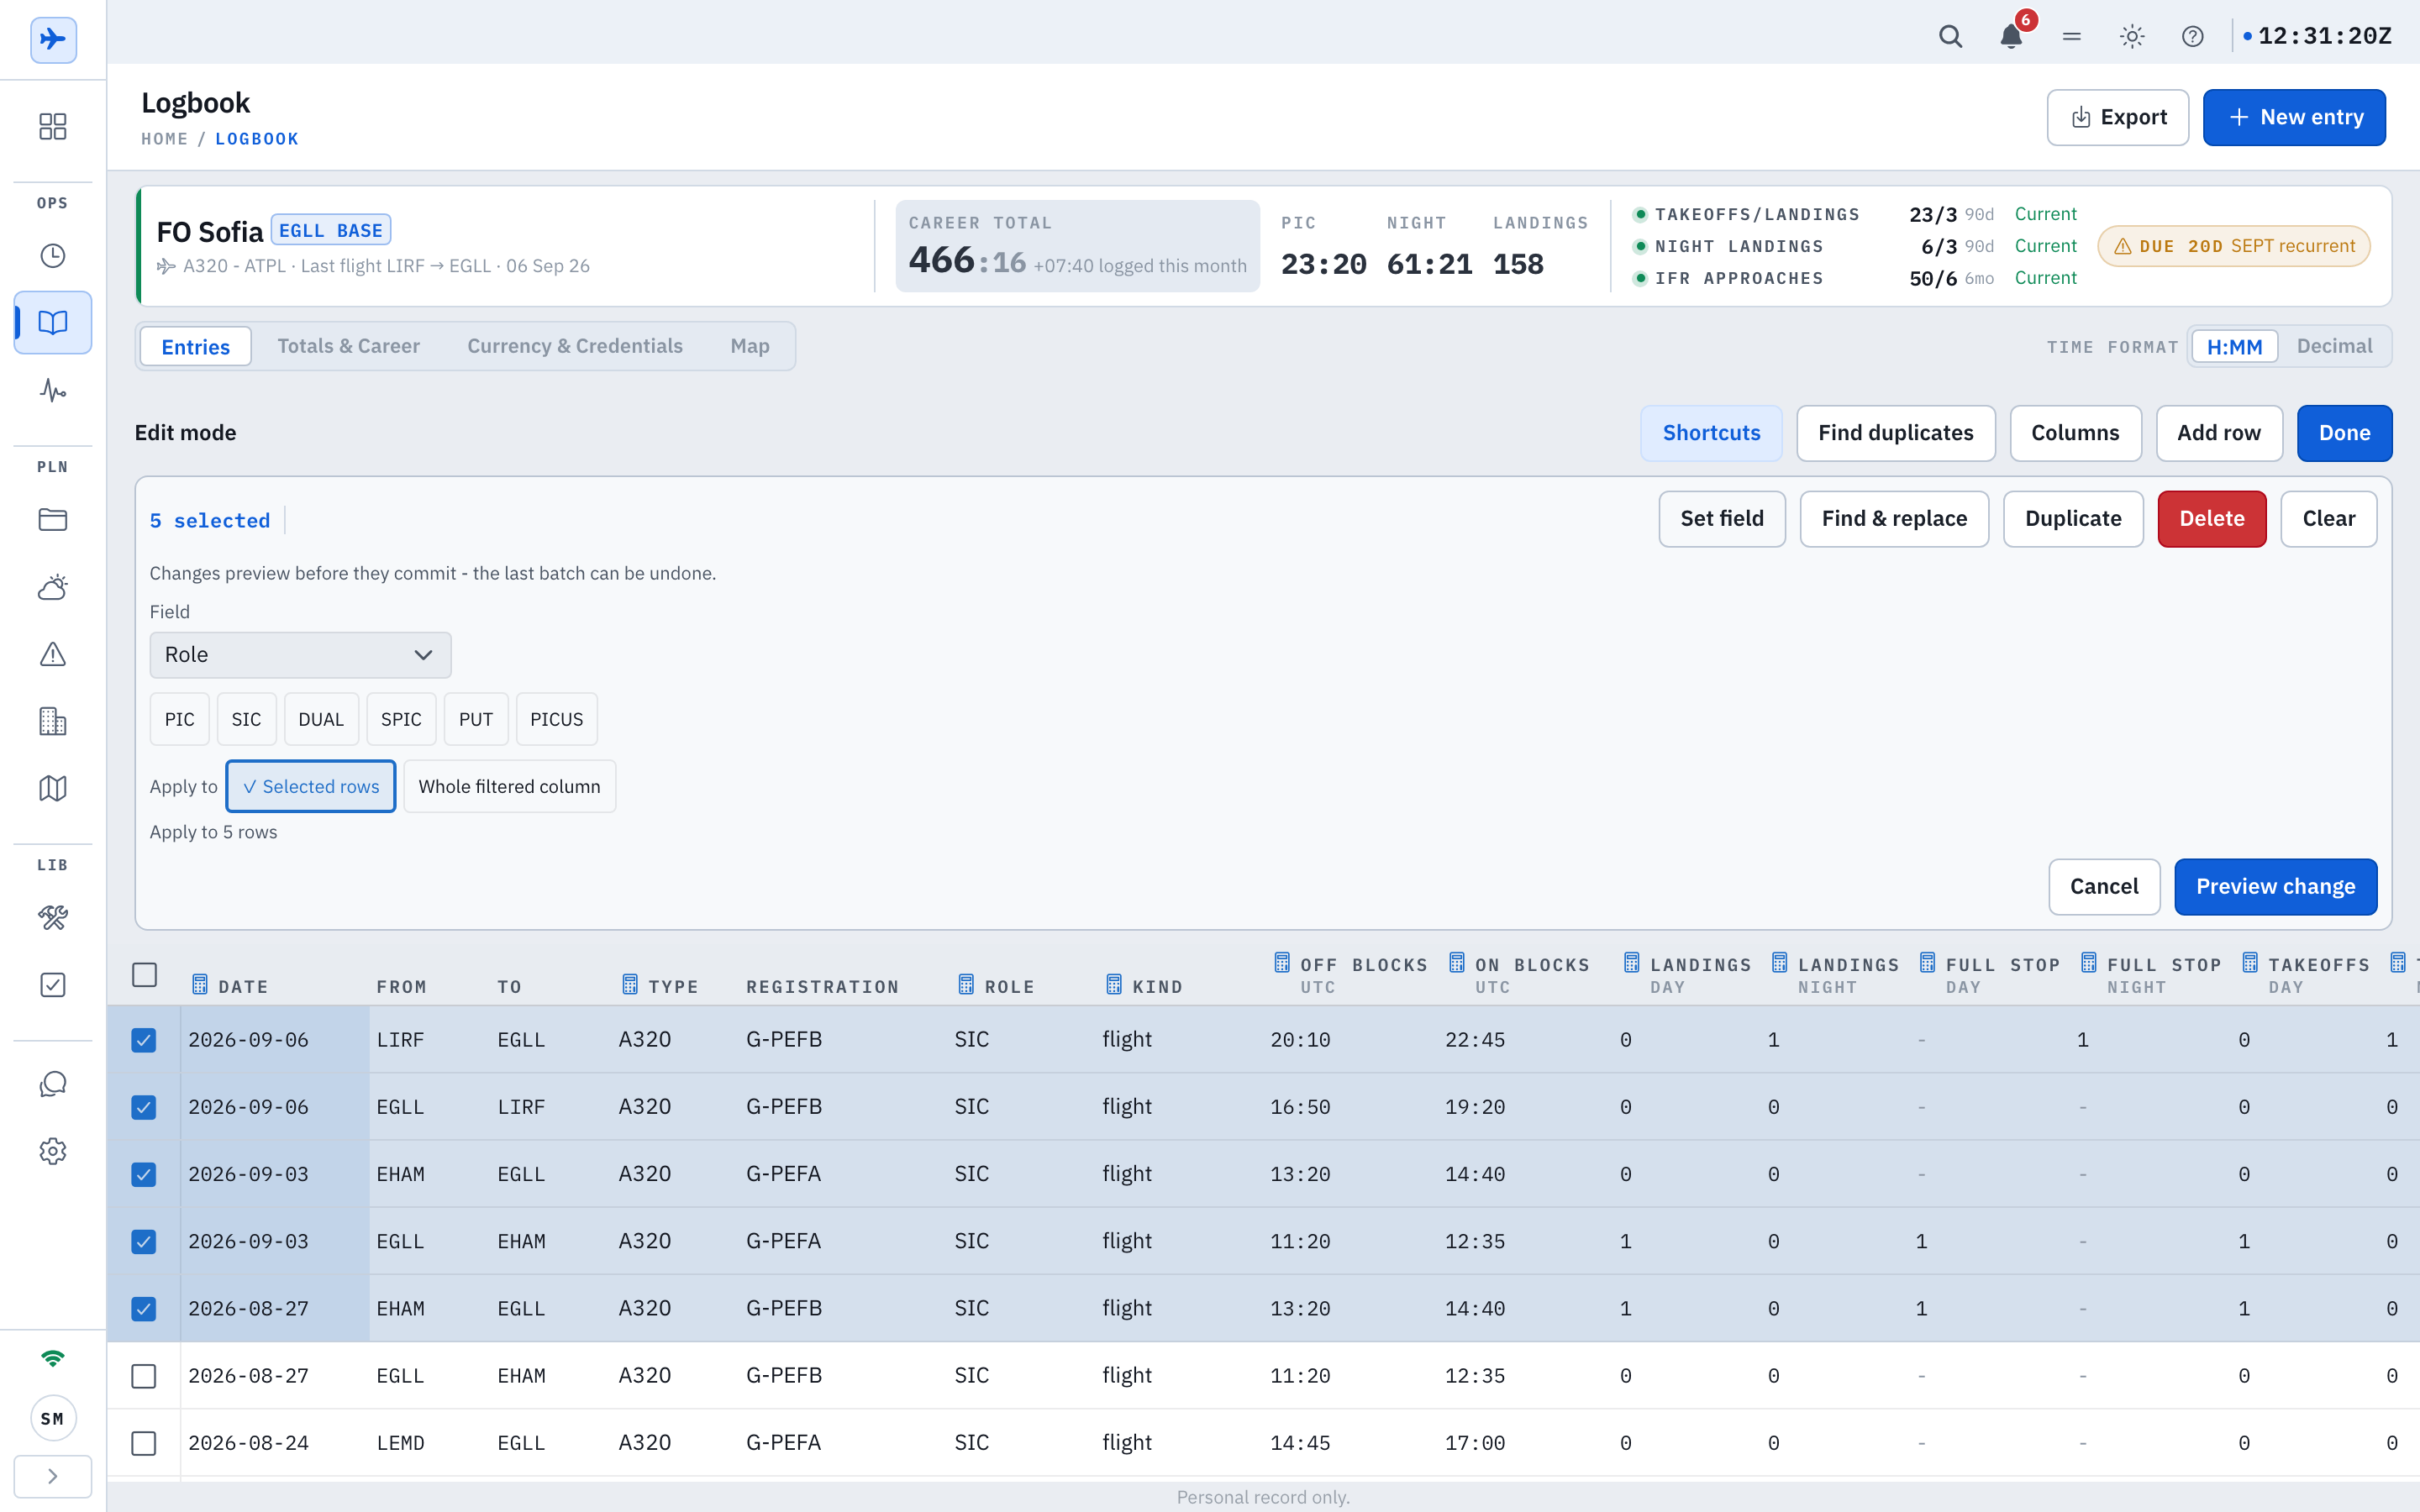Open Currency & Credentials tab

click(x=575, y=347)
